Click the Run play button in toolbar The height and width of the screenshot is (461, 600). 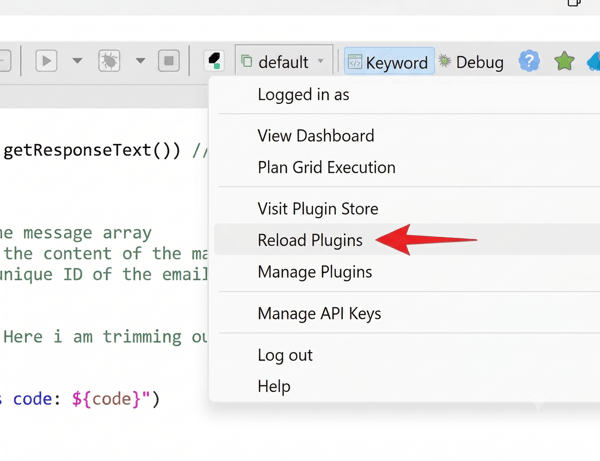pyautogui.click(x=46, y=60)
